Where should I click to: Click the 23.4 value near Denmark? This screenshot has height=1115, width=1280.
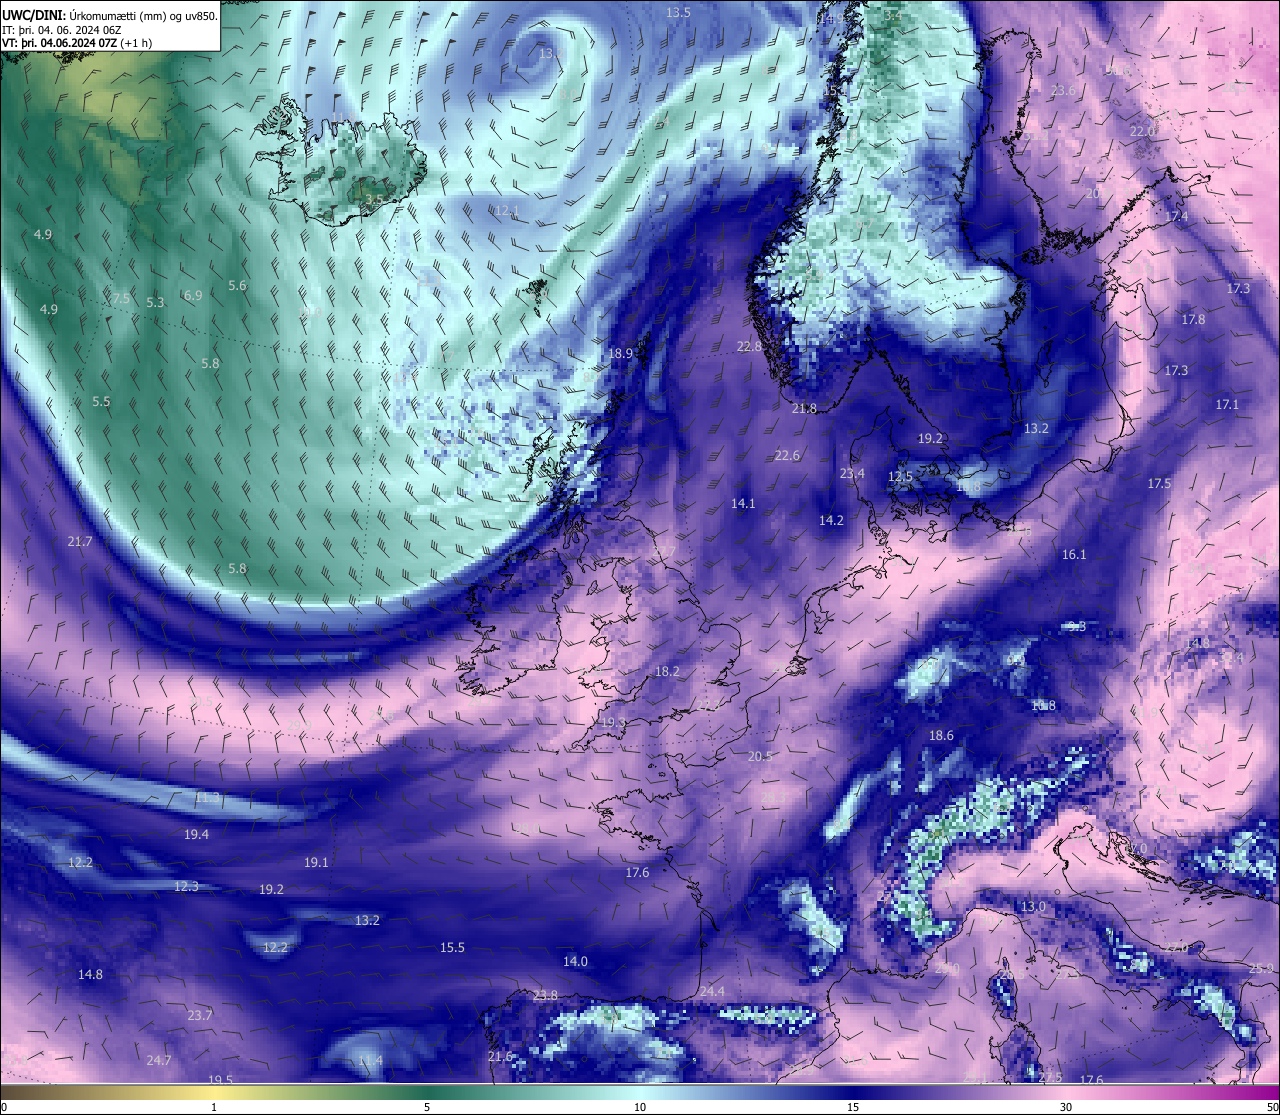(852, 473)
